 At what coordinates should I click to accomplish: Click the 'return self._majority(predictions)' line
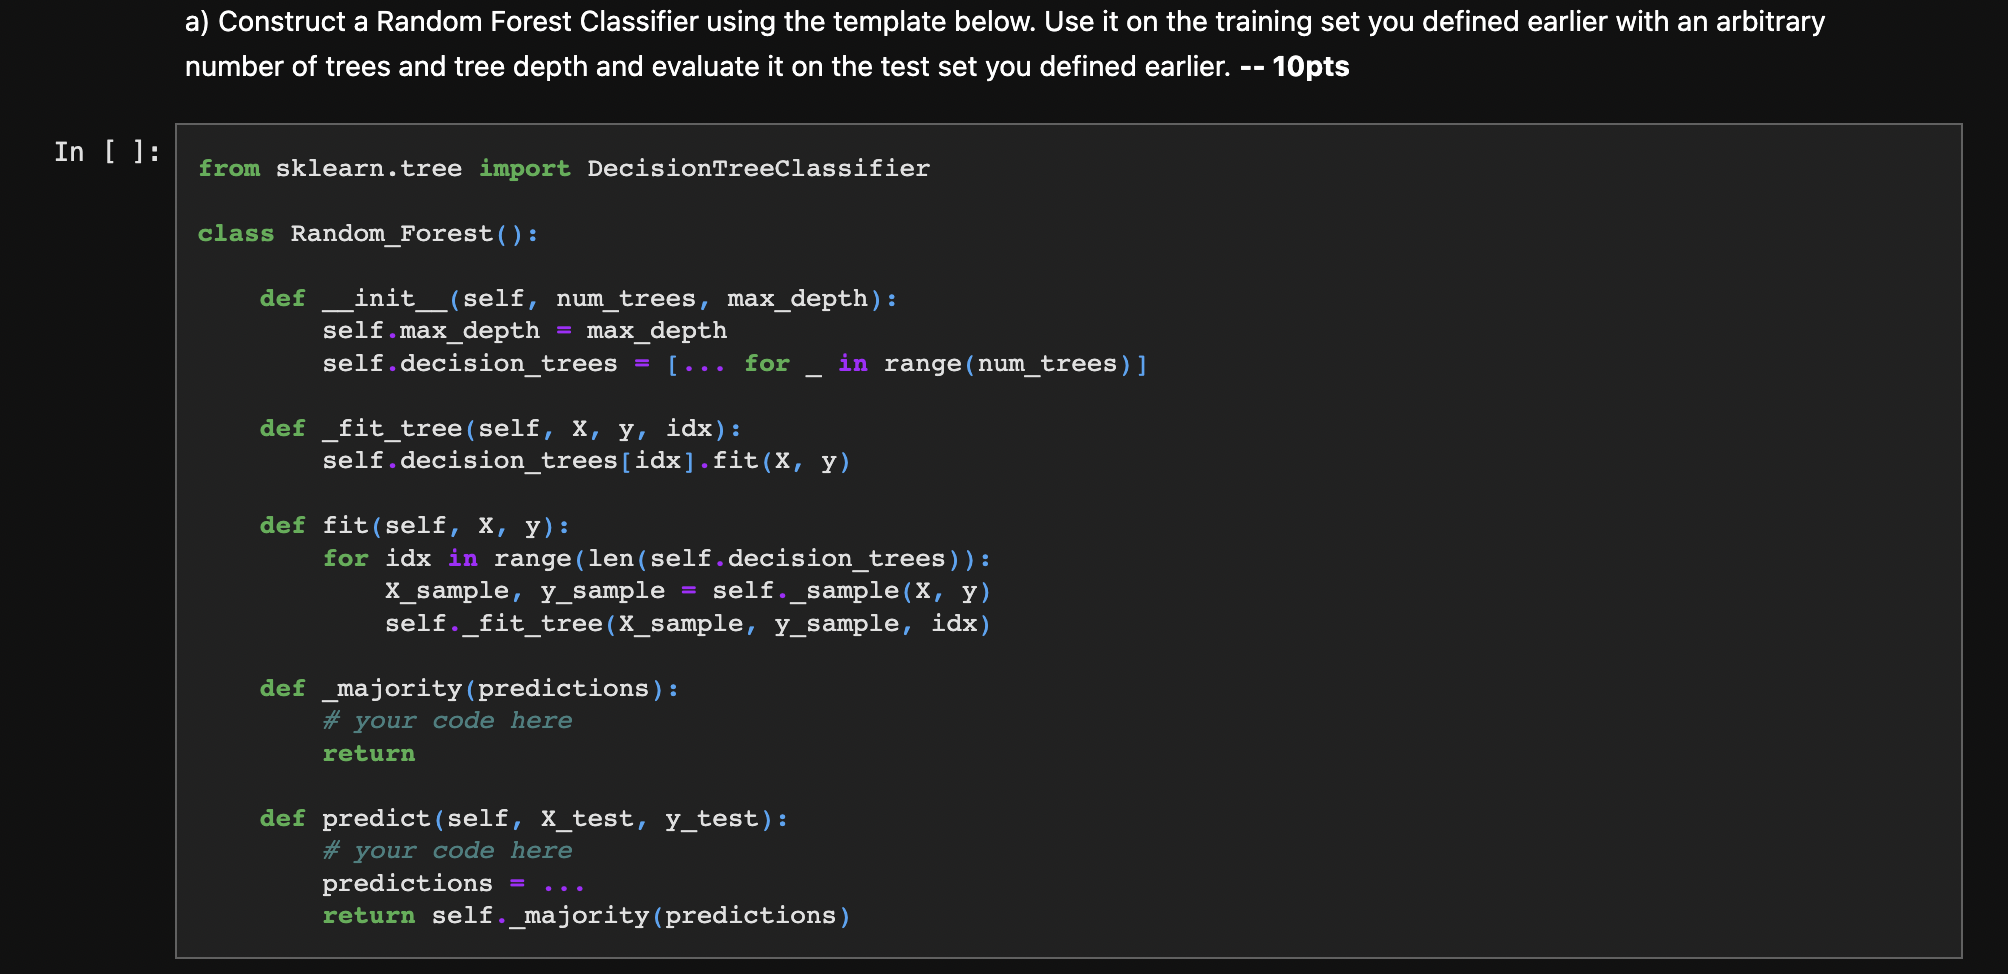pos(585,915)
